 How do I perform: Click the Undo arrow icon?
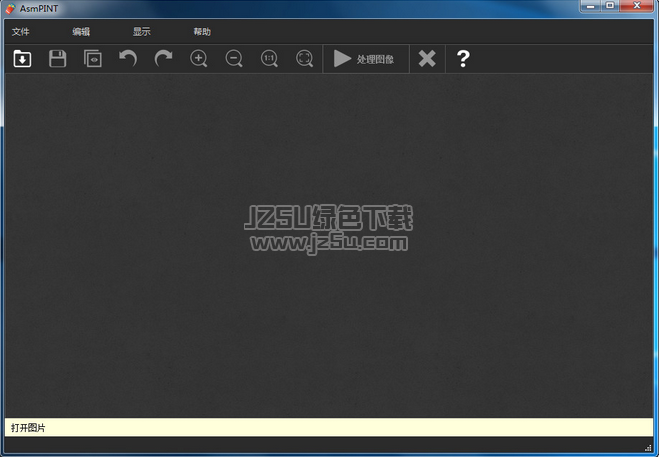[x=128, y=58]
